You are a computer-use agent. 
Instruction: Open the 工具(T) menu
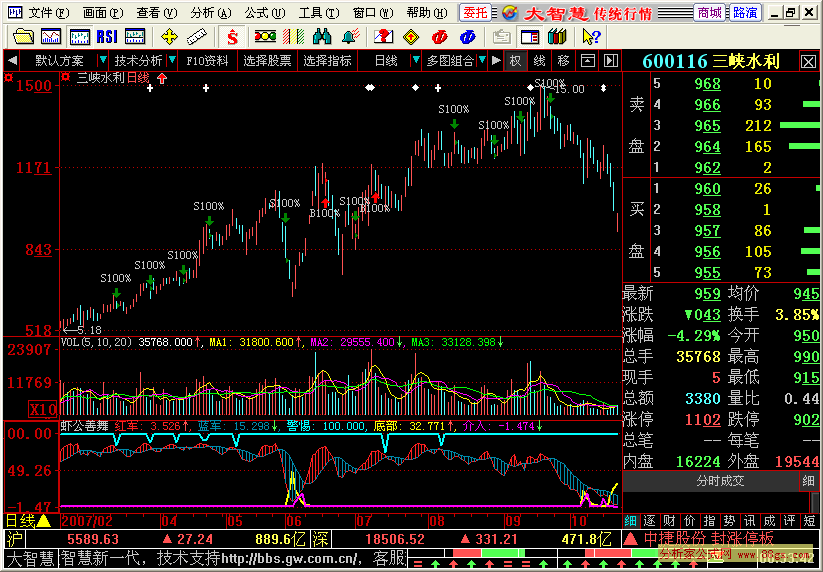pyautogui.click(x=319, y=13)
